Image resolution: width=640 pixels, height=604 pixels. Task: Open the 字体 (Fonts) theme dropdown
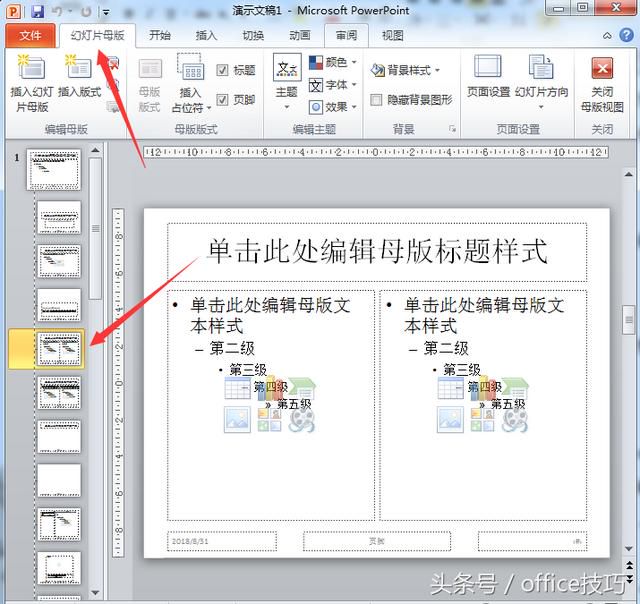tap(333, 85)
